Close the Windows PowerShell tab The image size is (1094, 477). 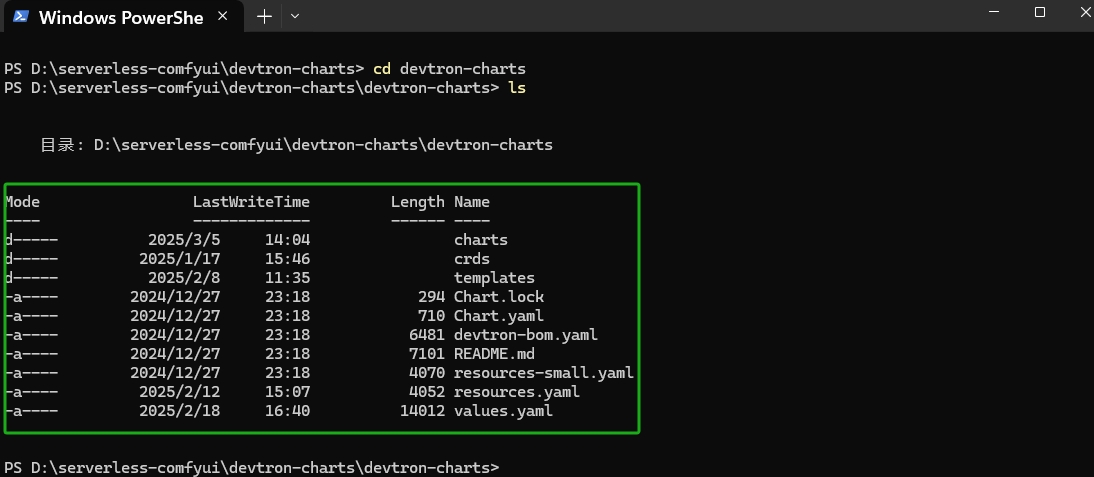(230, 17)
